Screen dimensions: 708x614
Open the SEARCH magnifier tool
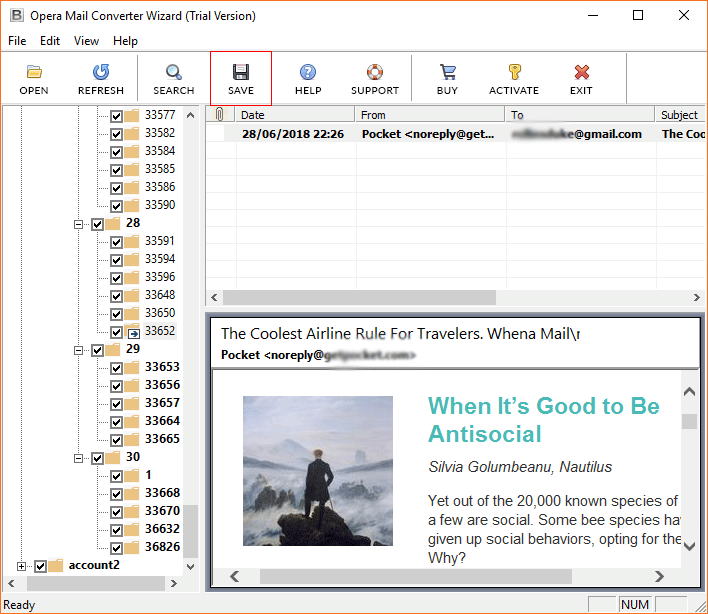[173, 72]
